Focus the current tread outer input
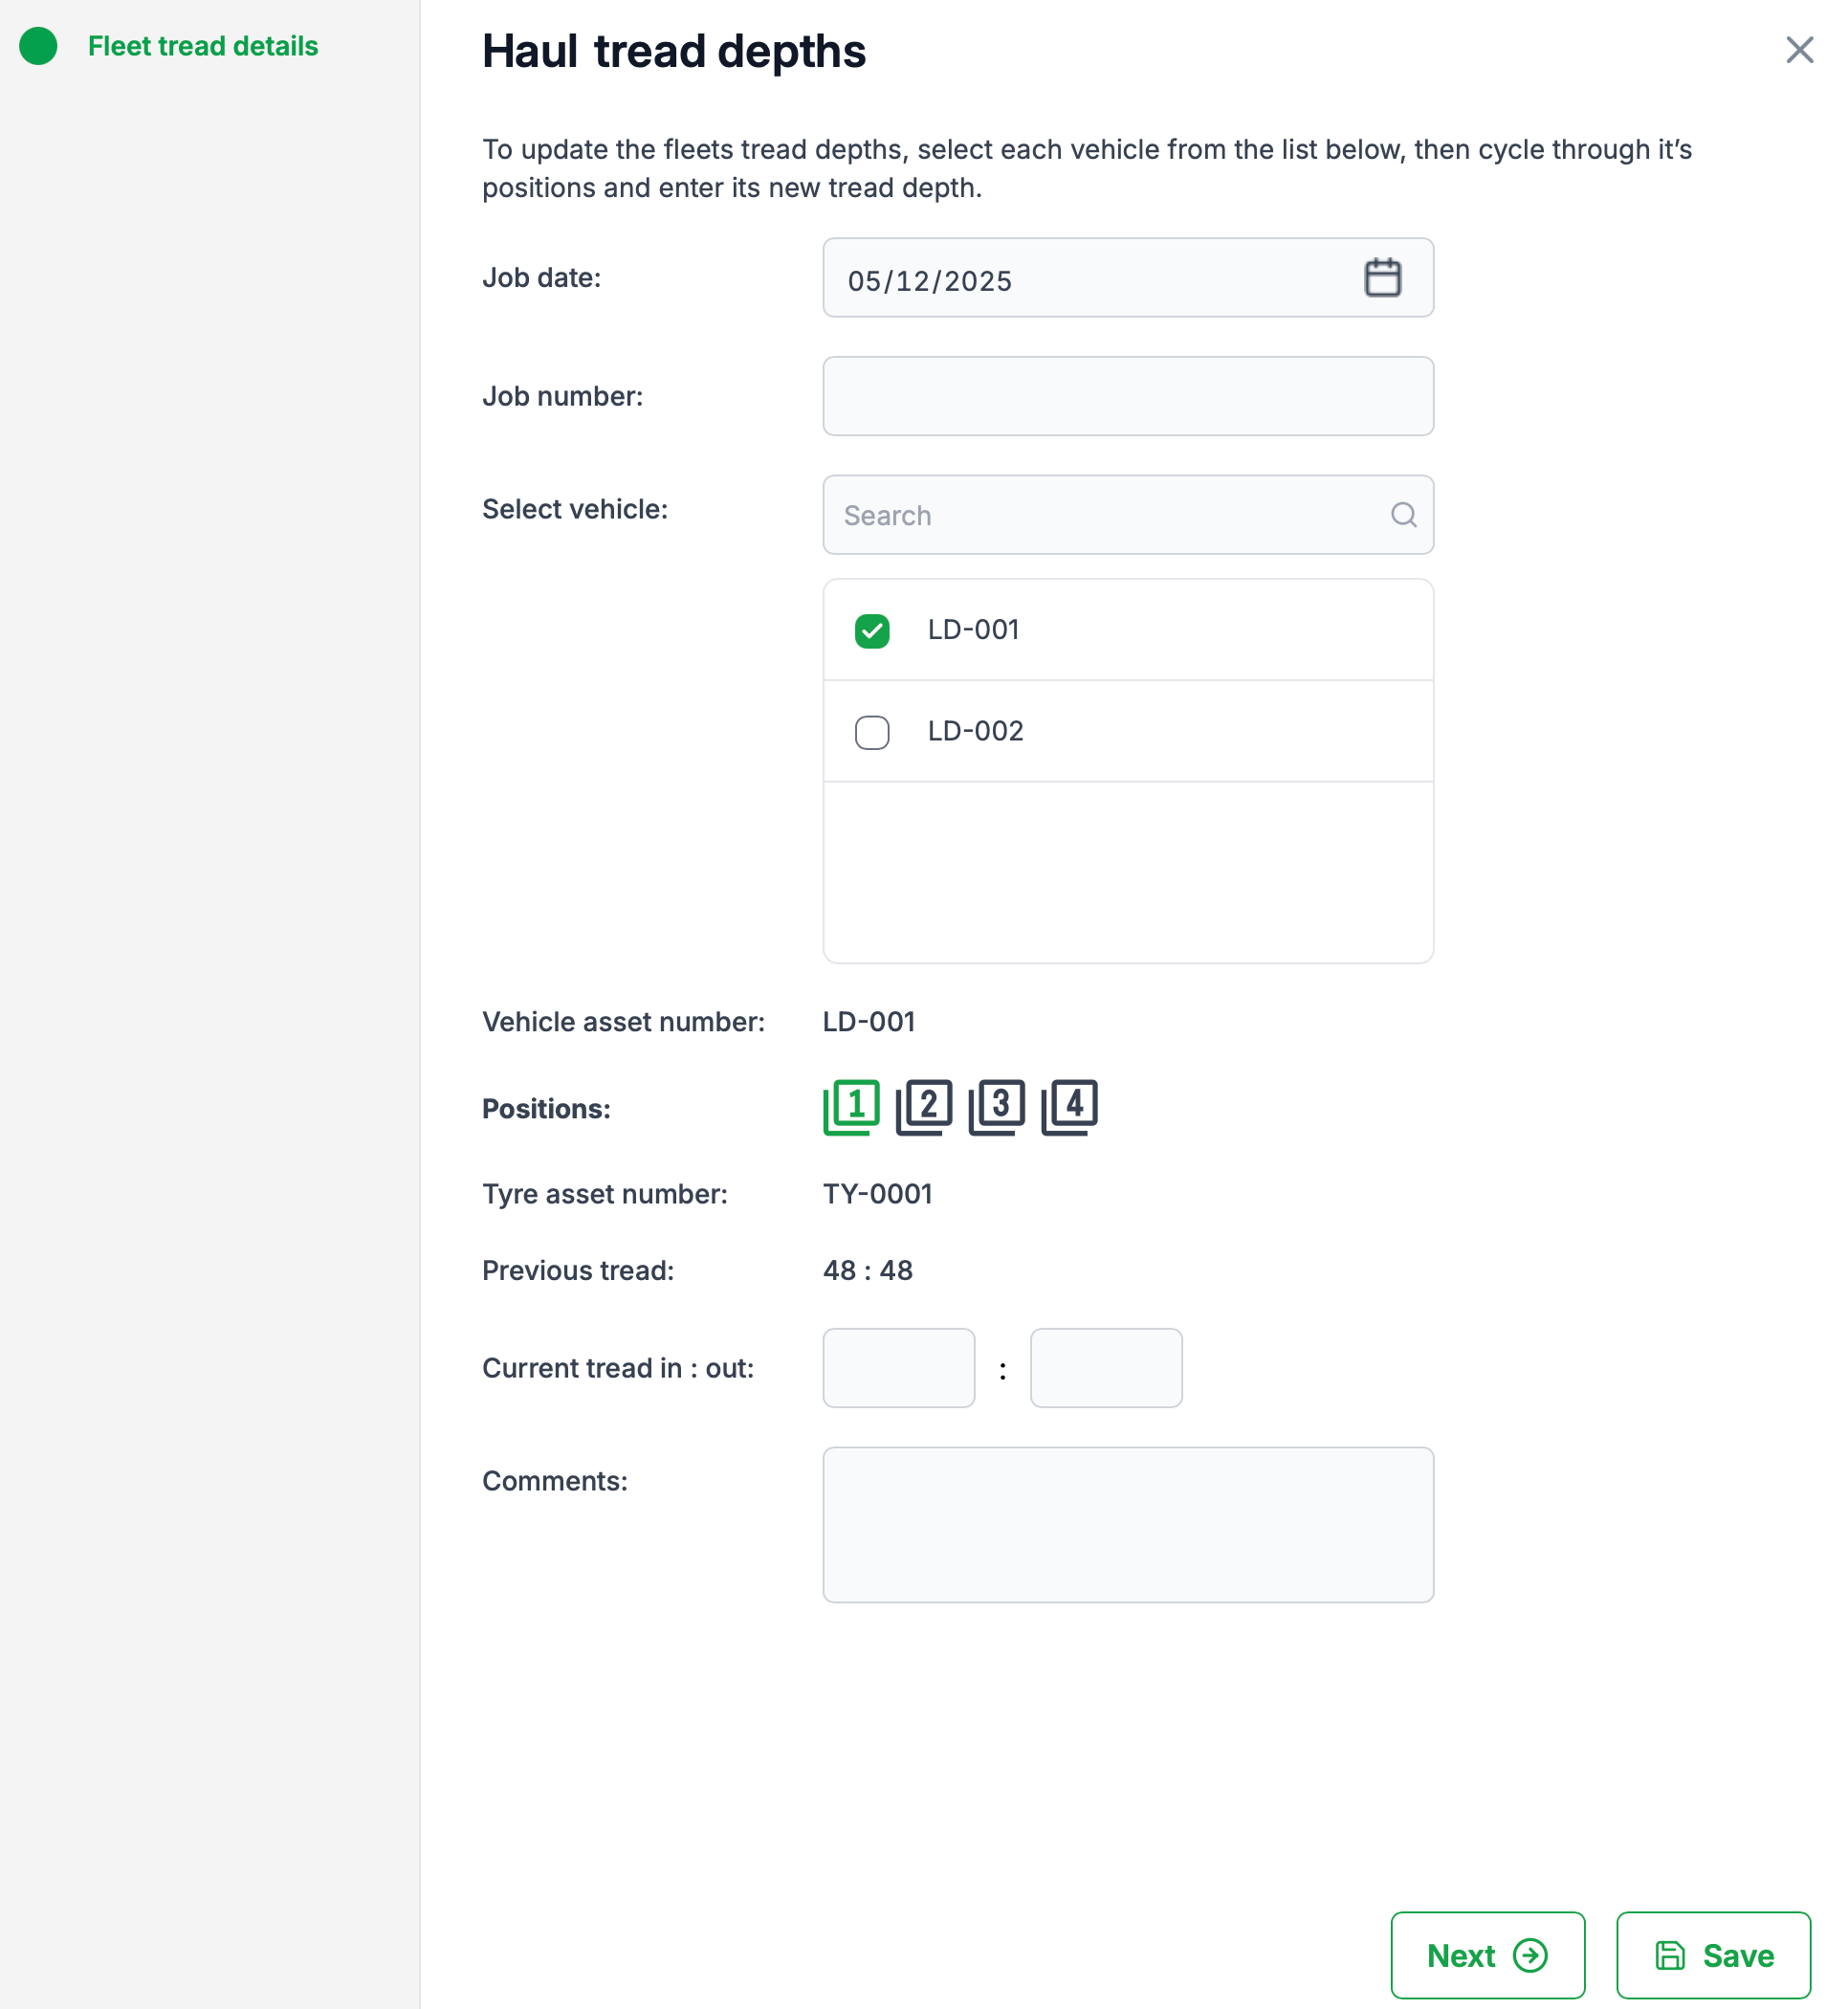 1106,1367
